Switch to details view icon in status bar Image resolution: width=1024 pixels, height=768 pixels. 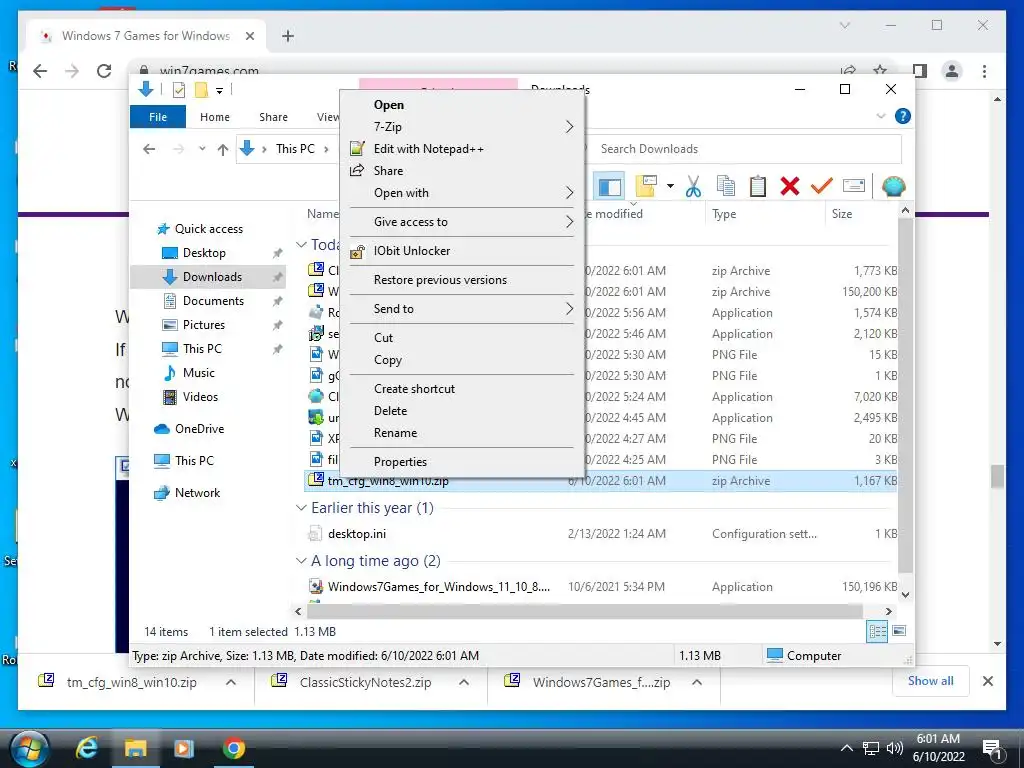[877, 631]
